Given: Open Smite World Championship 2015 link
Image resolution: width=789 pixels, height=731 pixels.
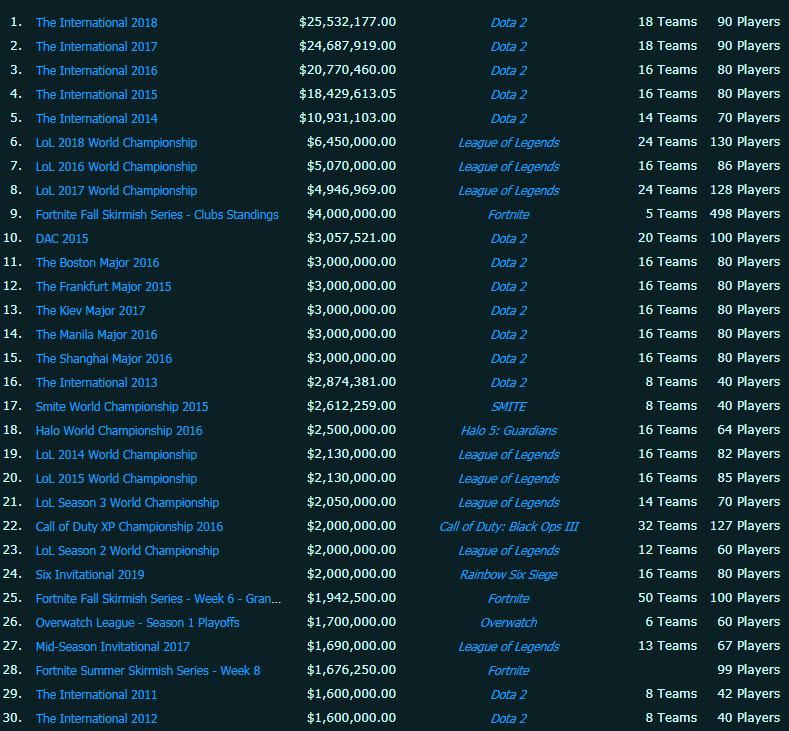Looking at the screenshot, I should (122, 407).
